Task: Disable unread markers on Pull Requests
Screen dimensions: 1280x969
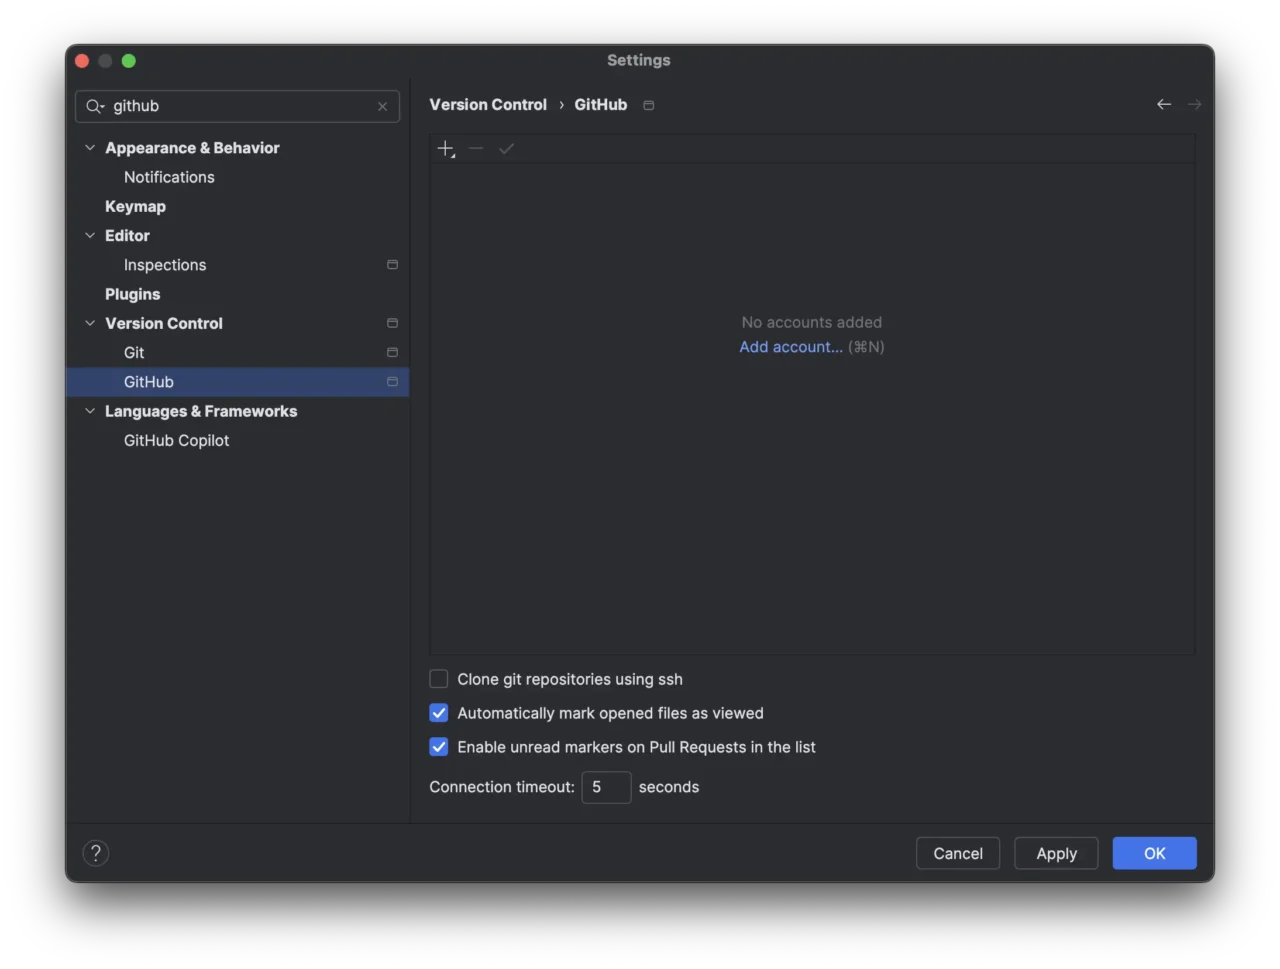Action: [x=439, y=747]
